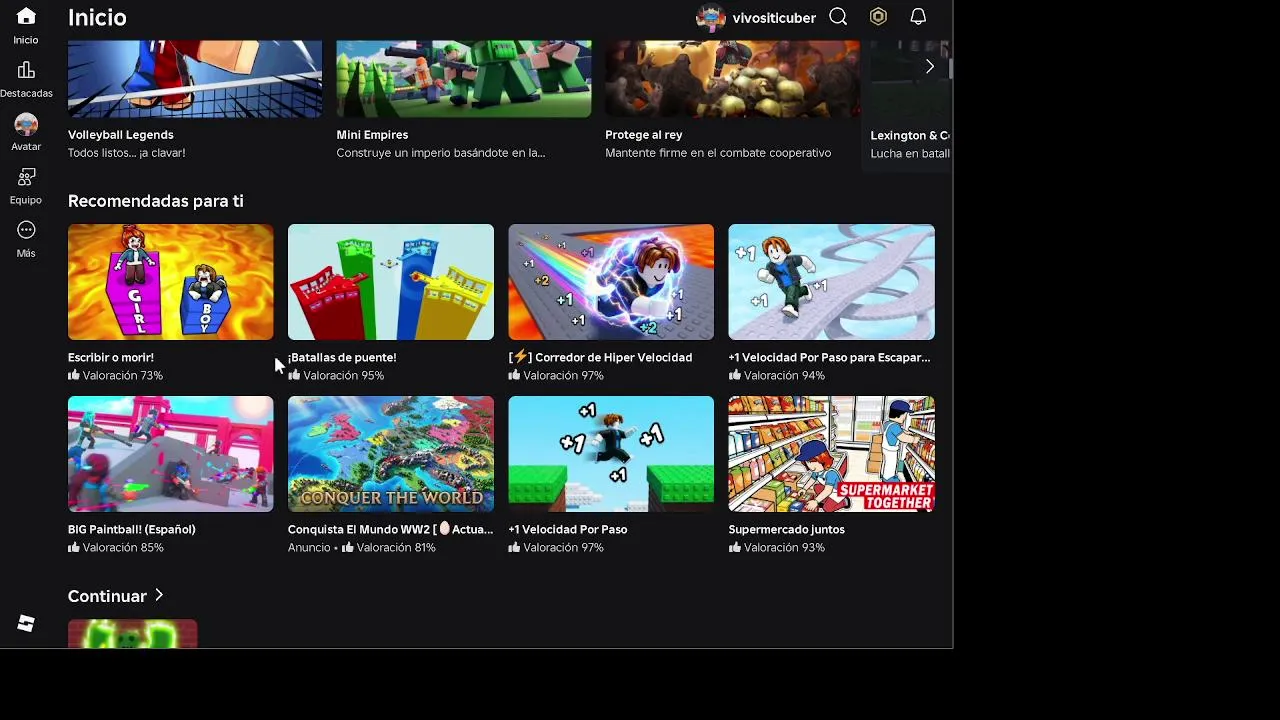Click the Inicio page title

point(97,17)
